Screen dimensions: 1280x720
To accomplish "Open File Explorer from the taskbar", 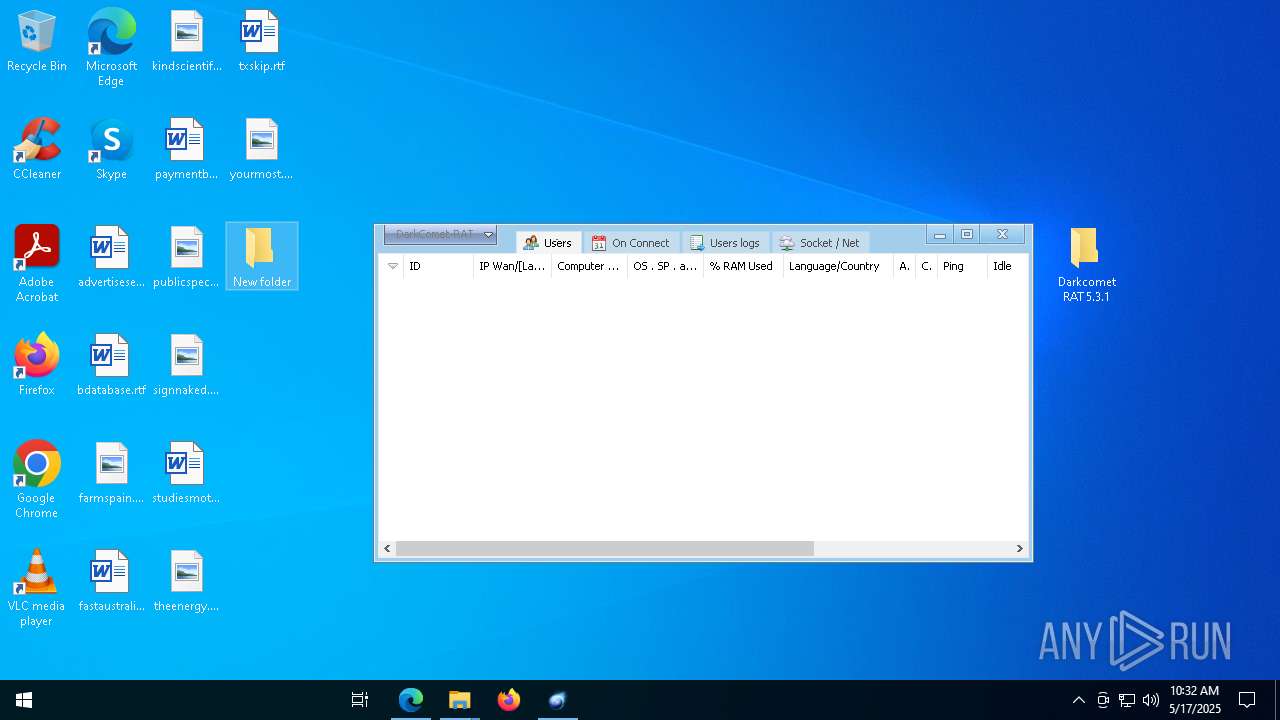I will [x=460, y=700].
